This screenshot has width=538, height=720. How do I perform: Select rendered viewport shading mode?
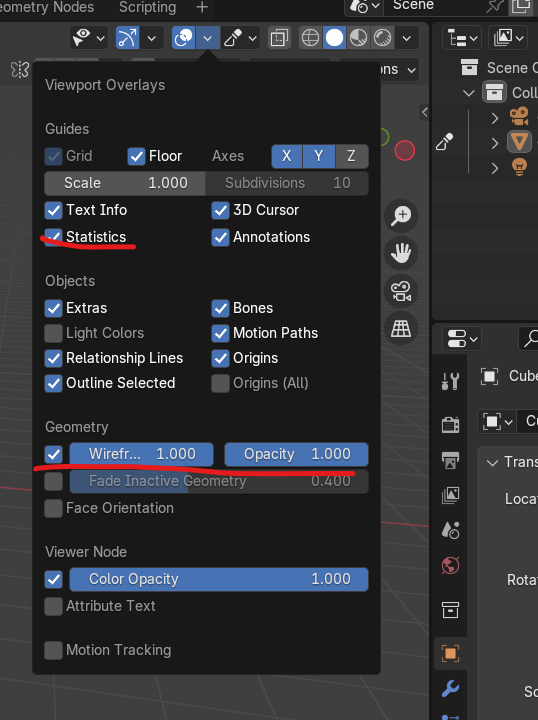tap(382, 38)
